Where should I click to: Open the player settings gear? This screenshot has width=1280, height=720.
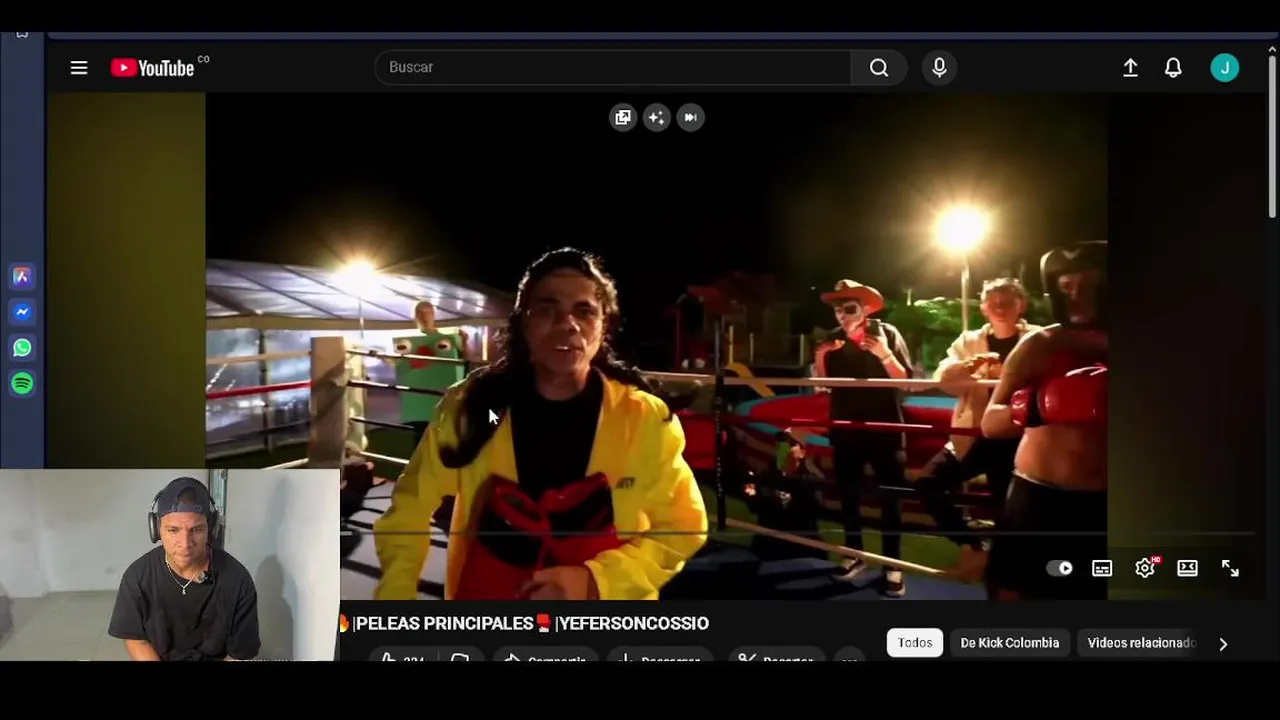(x=1146, y=567)
